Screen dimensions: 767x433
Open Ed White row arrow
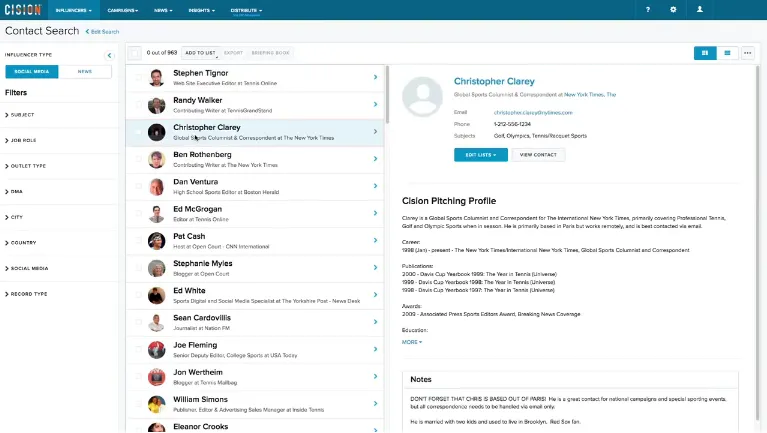coord(375,295)
